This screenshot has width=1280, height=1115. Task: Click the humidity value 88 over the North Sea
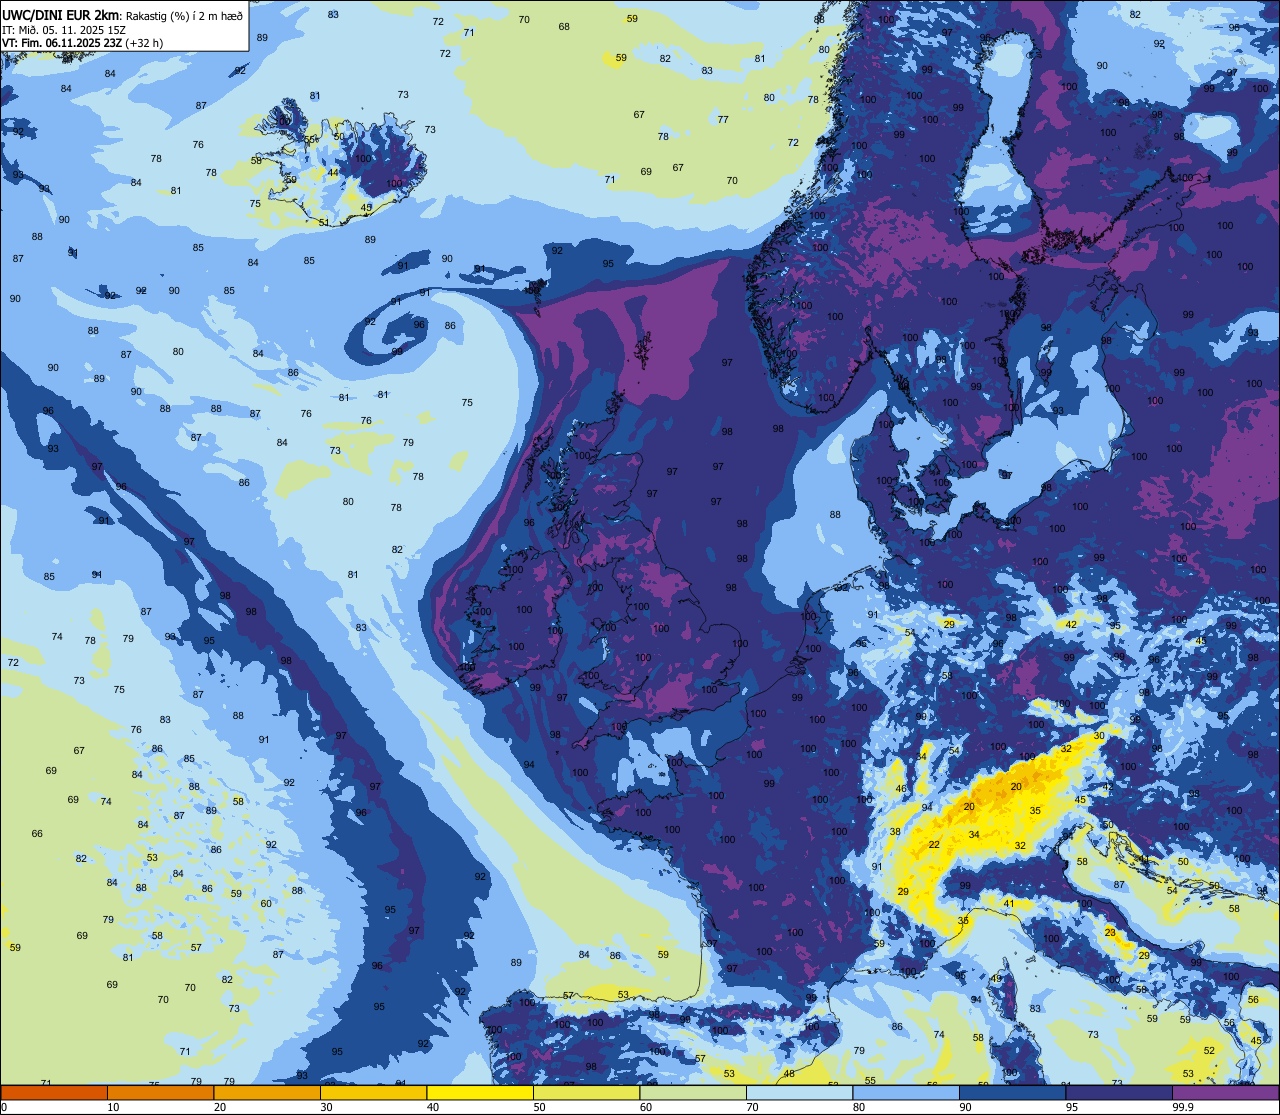(835, 515)
